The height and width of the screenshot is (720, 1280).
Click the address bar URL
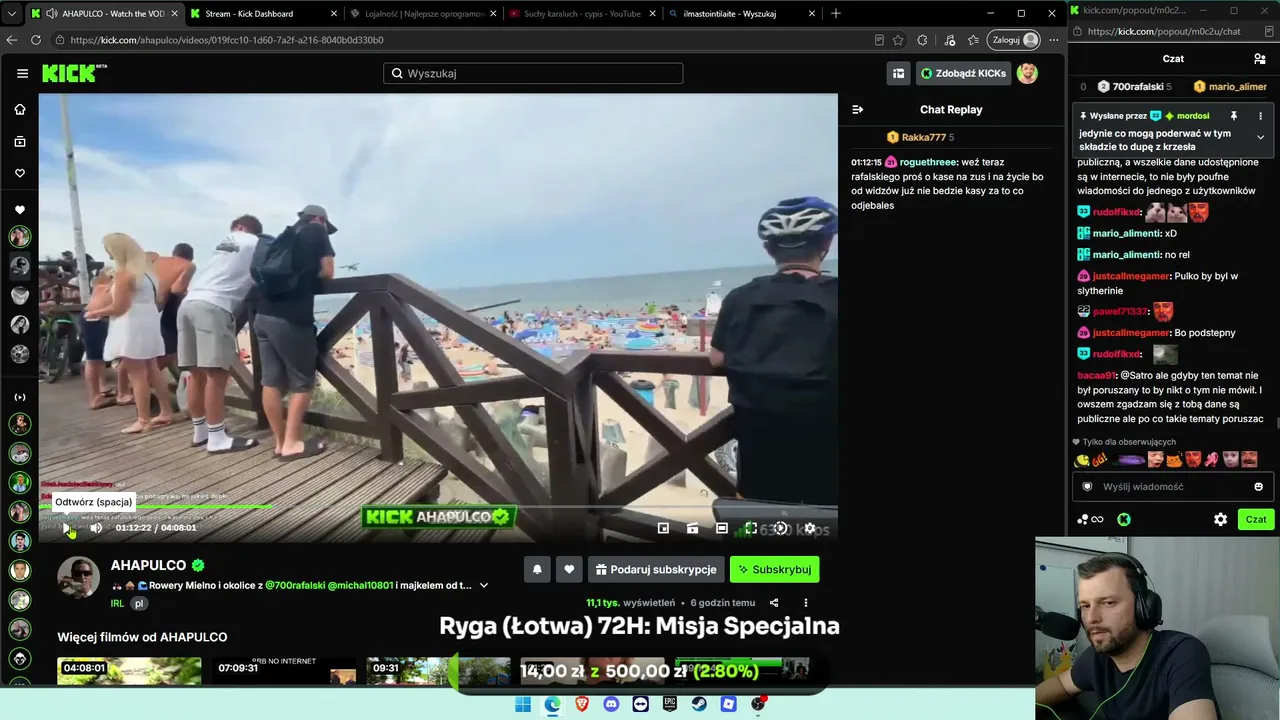[227, 40]
